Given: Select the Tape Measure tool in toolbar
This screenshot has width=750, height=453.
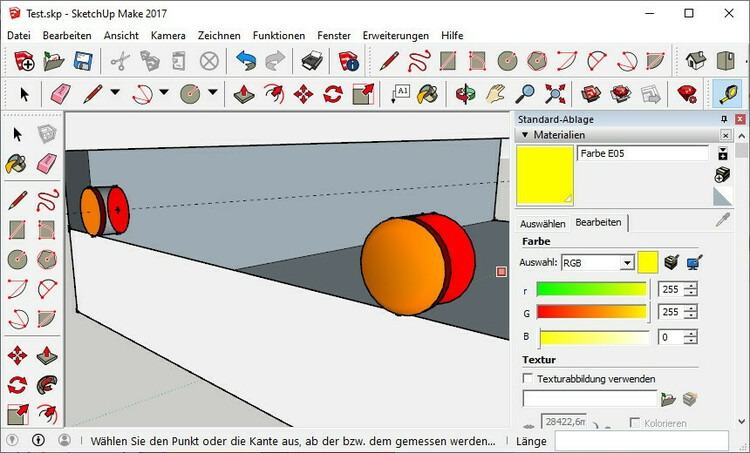Looking at the screenshot, I should 726,94.
